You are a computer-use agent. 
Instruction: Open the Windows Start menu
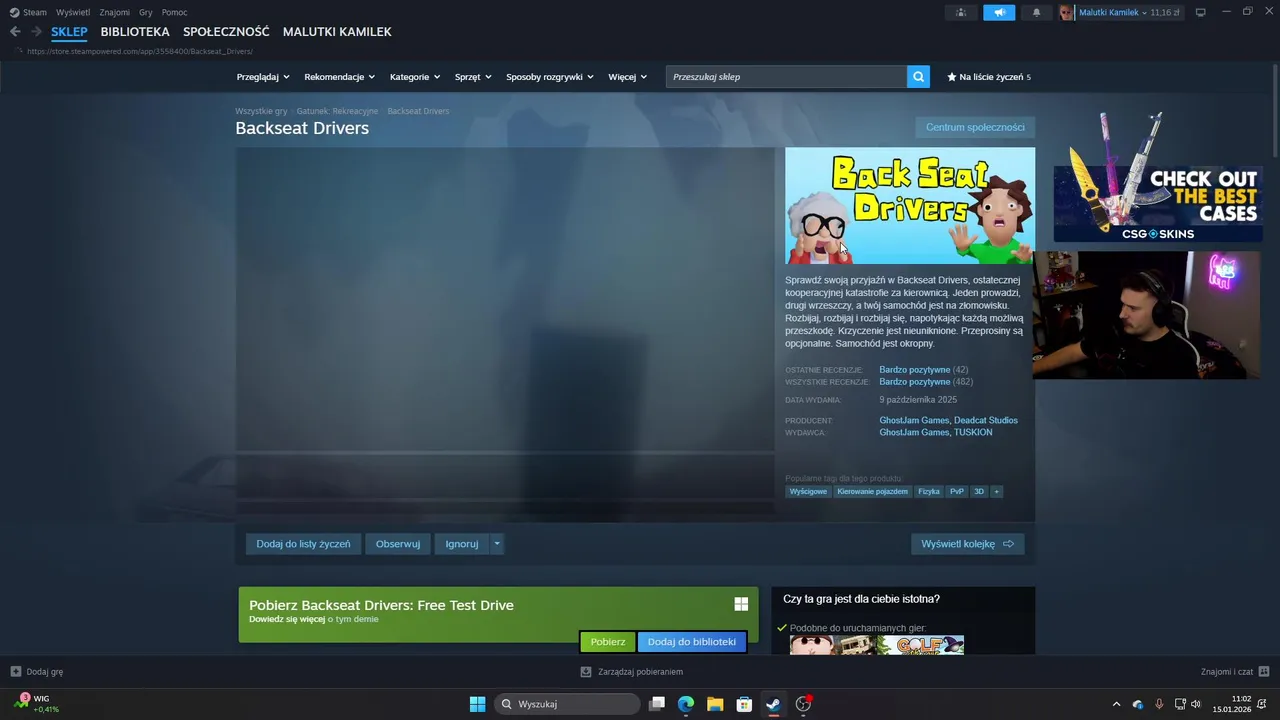478,704
